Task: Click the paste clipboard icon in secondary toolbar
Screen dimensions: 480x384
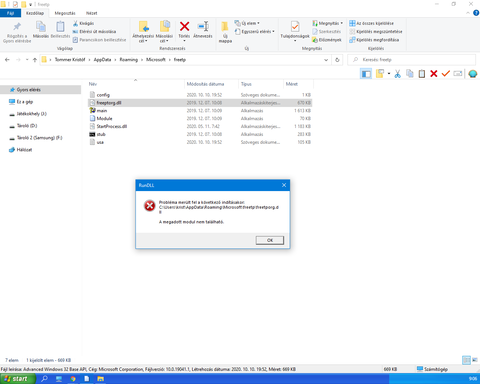Action: point(422,74)
